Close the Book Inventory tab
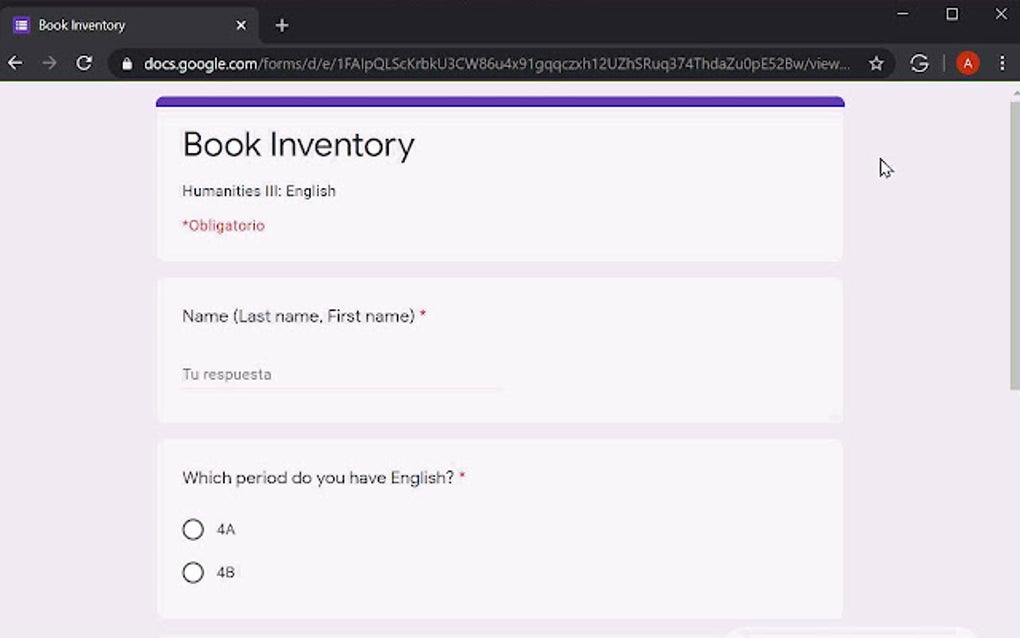This screenshot has height=638, width=1020. 240,24
